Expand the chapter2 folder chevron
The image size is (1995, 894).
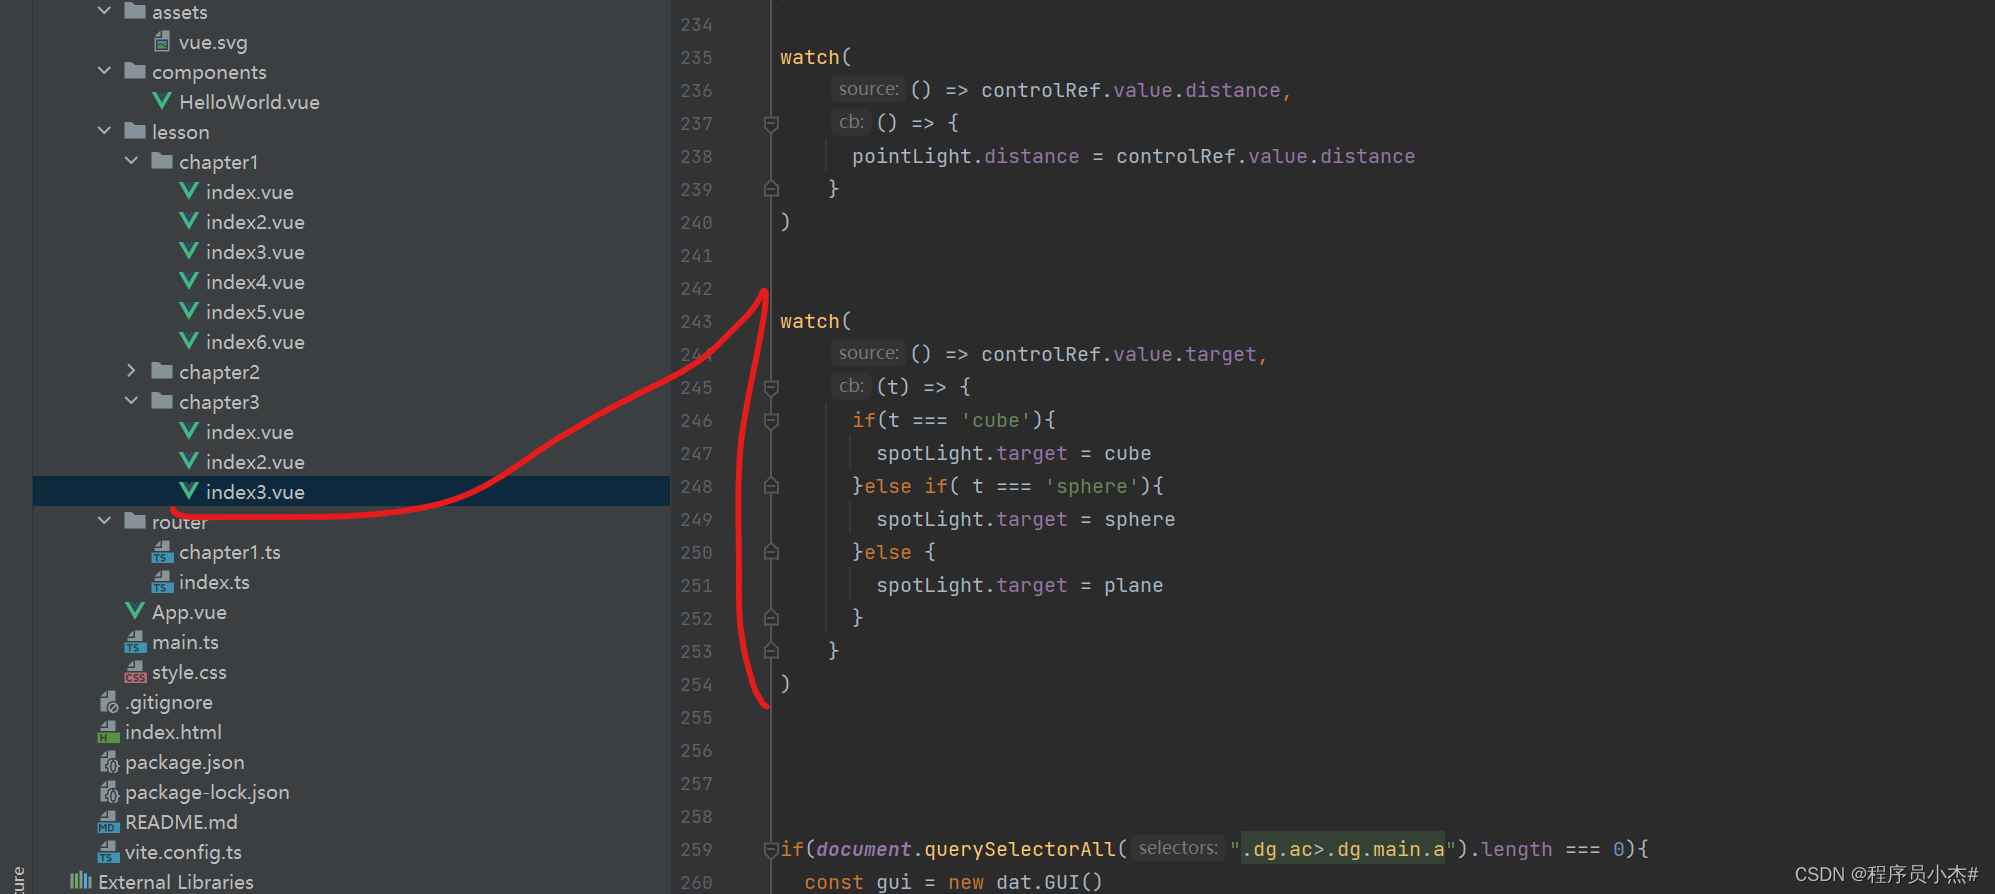point(131,371)
